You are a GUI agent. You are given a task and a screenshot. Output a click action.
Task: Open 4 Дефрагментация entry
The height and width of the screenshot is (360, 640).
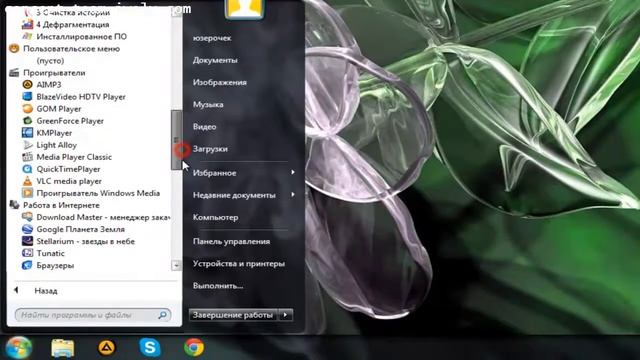[x=73, y=24]
